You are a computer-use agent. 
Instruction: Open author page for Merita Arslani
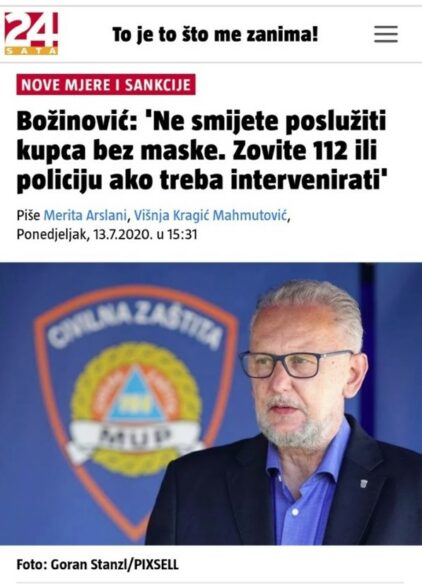(85, 215)
